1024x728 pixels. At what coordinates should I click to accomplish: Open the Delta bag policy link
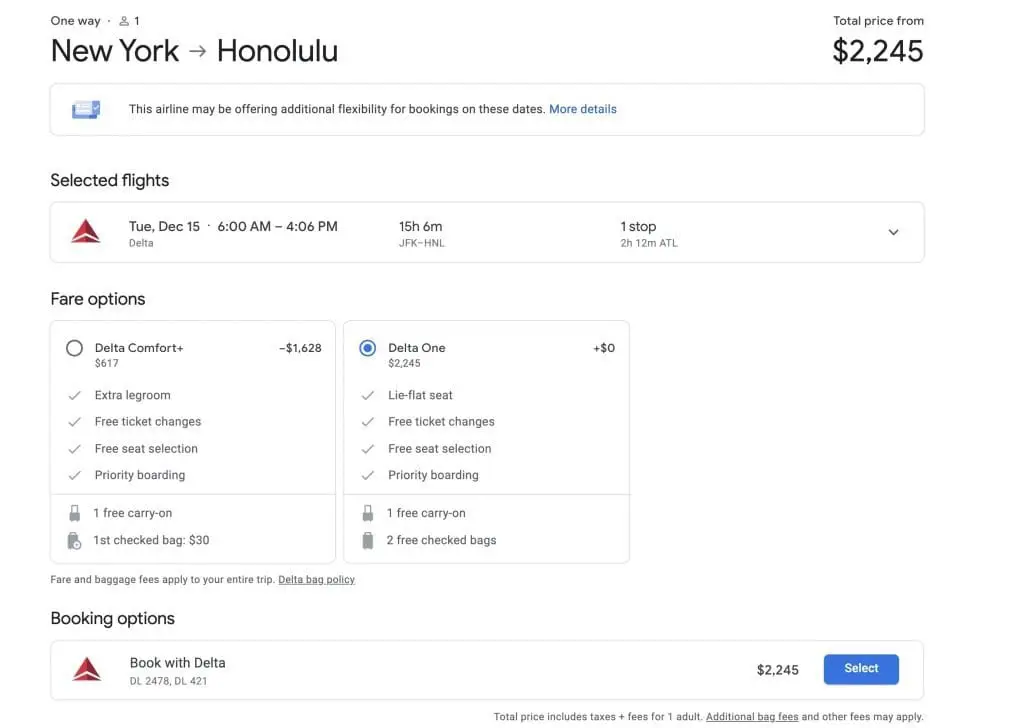tap(316, 580)
